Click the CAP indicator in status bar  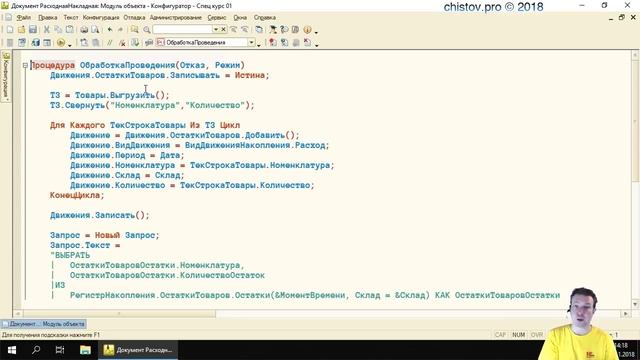(x=500, y=335)
